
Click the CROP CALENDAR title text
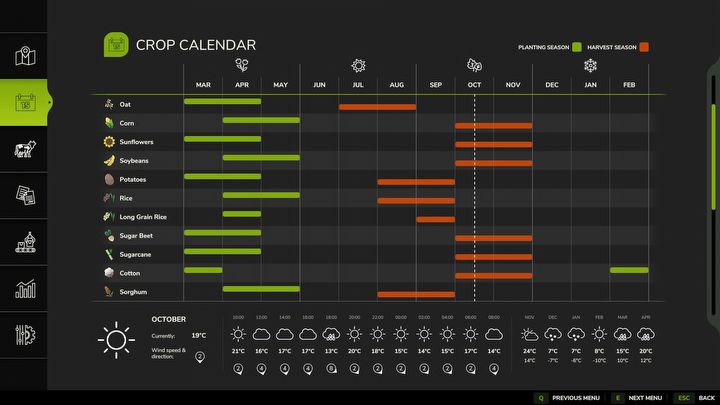196,45
